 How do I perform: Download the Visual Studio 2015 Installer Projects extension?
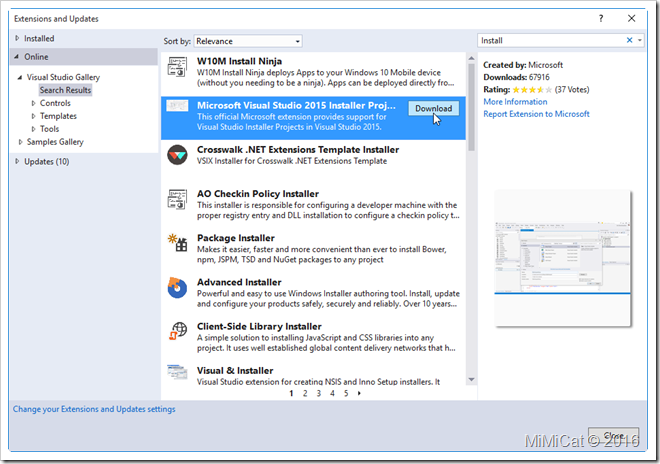434,108
